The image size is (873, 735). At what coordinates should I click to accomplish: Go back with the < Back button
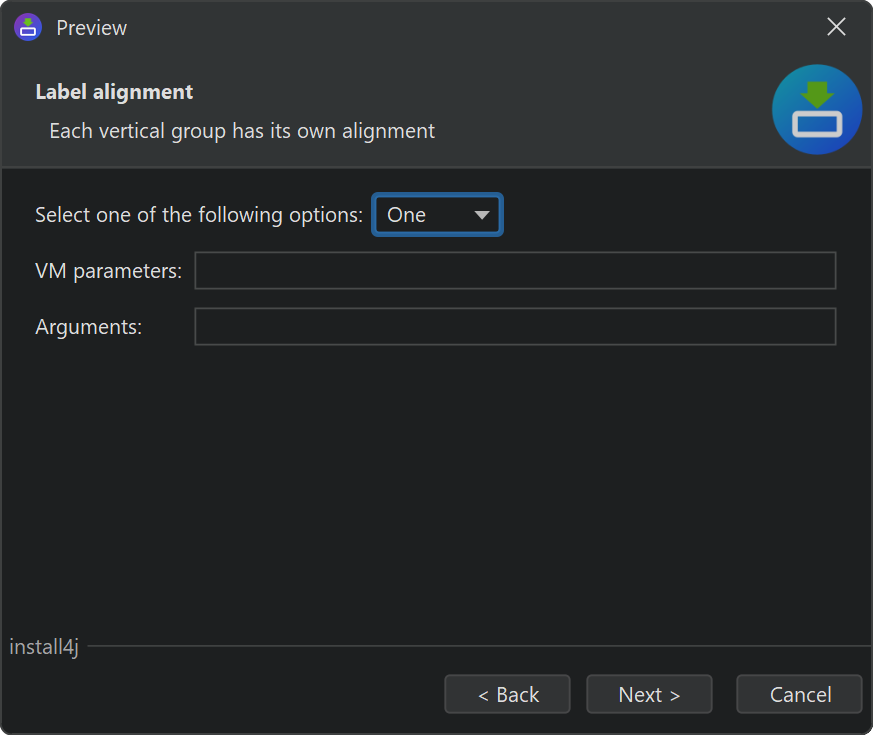tap(507, 695)
